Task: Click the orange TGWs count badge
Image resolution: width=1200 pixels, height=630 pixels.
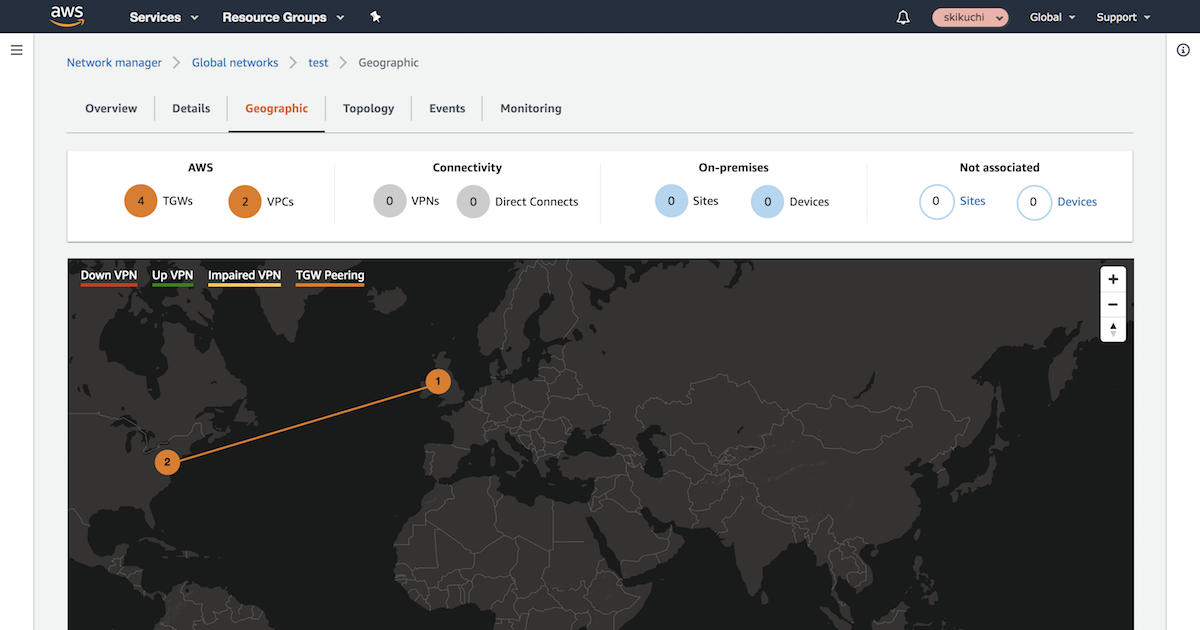Action: tap(141, 201)
